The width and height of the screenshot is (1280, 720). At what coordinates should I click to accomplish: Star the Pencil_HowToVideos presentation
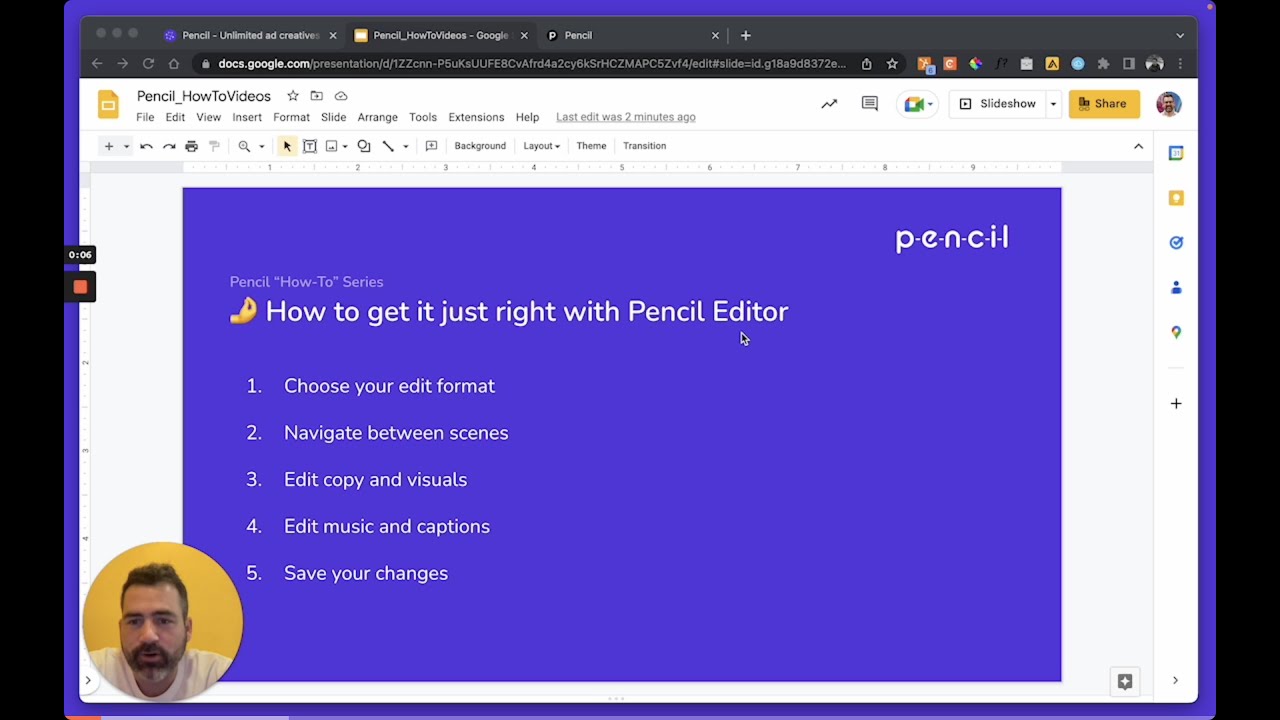click(x=293, y=96)
